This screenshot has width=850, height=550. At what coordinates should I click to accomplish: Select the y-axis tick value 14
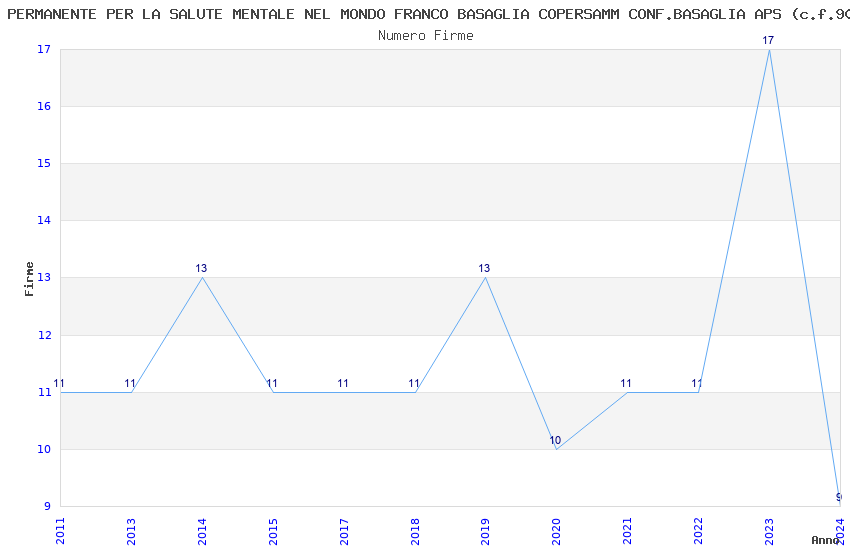44,220
